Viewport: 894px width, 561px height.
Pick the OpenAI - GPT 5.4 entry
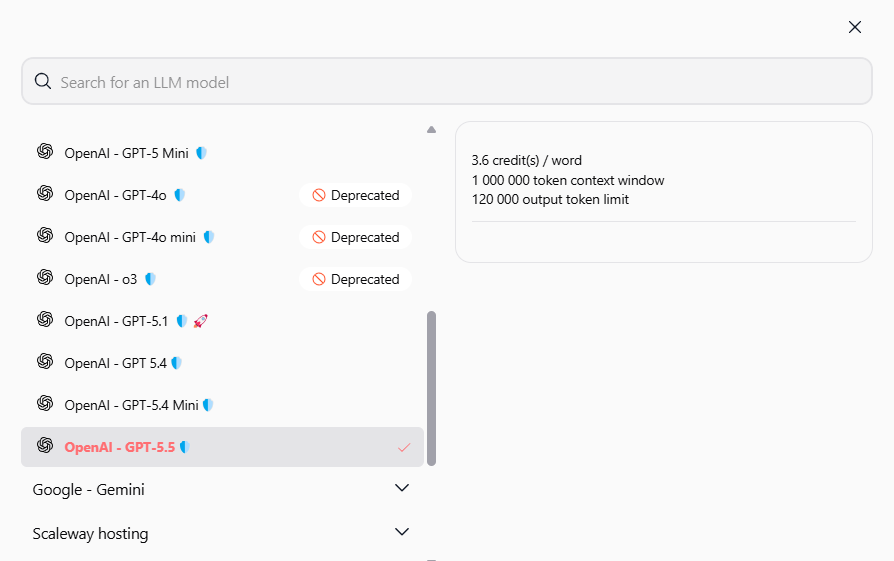[115, 363]
